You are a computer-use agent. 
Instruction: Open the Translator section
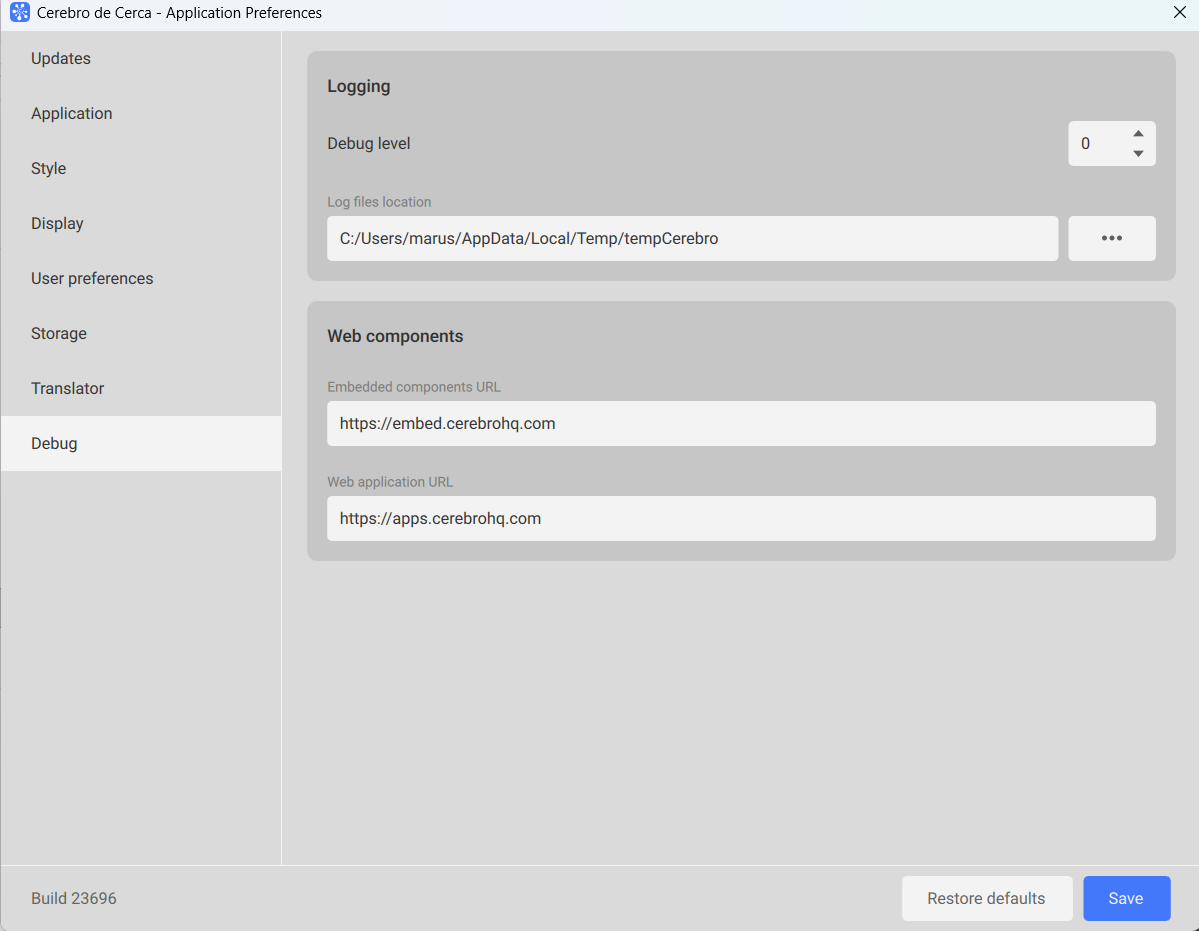click(68, 388)
